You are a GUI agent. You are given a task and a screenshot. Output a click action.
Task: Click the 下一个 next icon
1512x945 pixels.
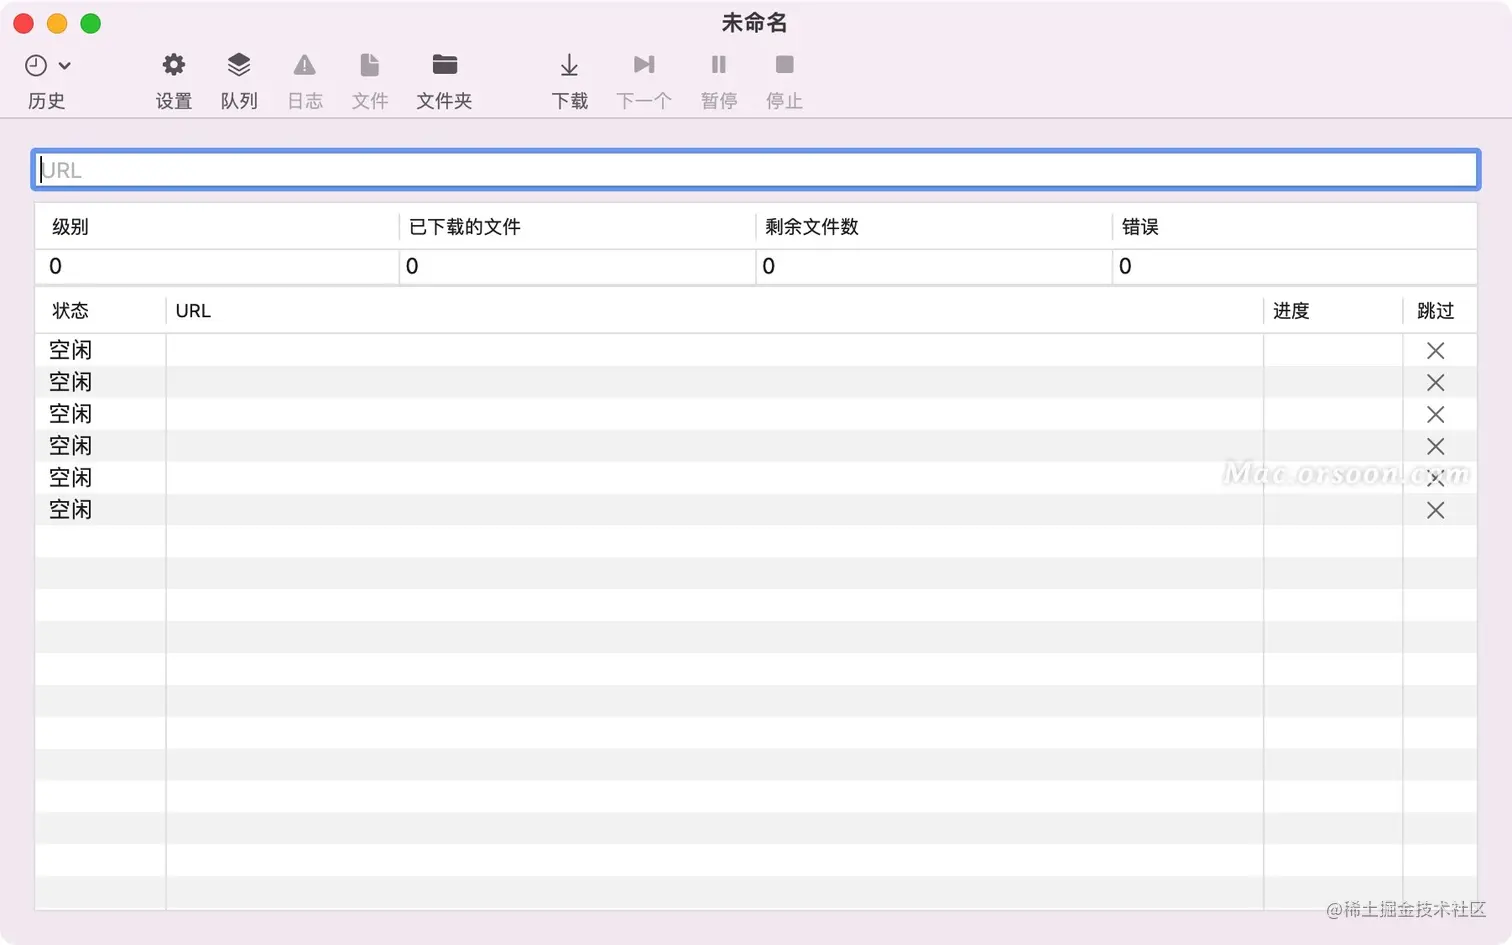[x=644, y=65]
